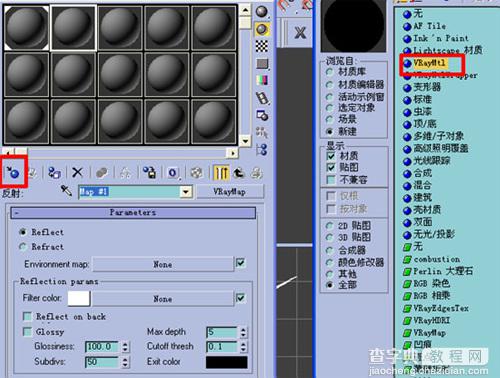Click Assign Material to Selection icon
The height and width of the screenshot is (378, 500).
click(x=54, y=173)
